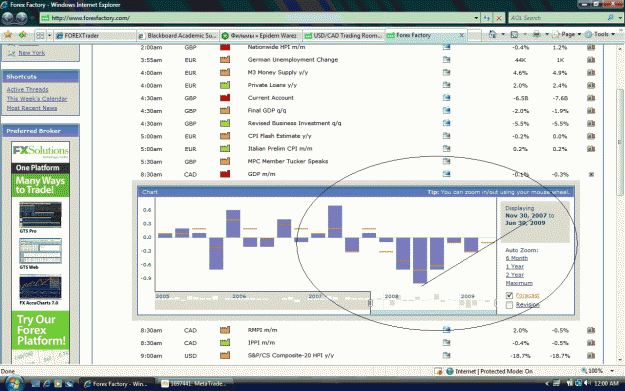
Task: Switch to Blackboard Academic Suite tab
Action: click(x=178, y=35)
